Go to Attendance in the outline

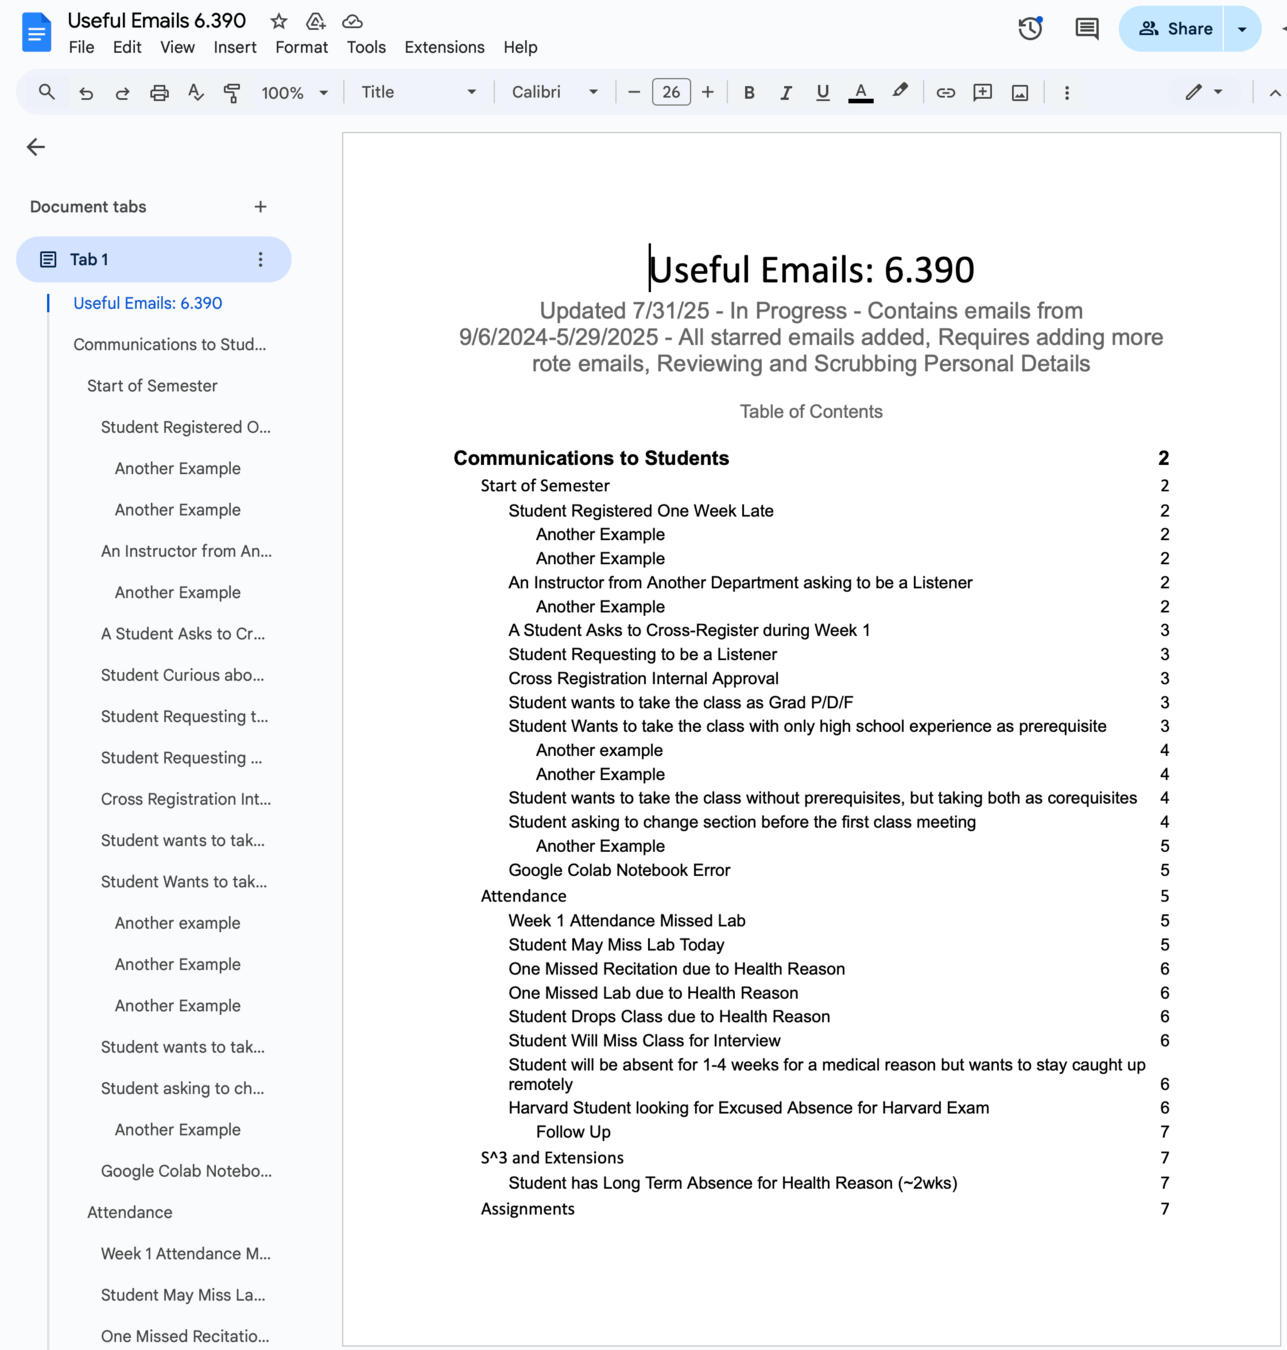click(130, 1212)
